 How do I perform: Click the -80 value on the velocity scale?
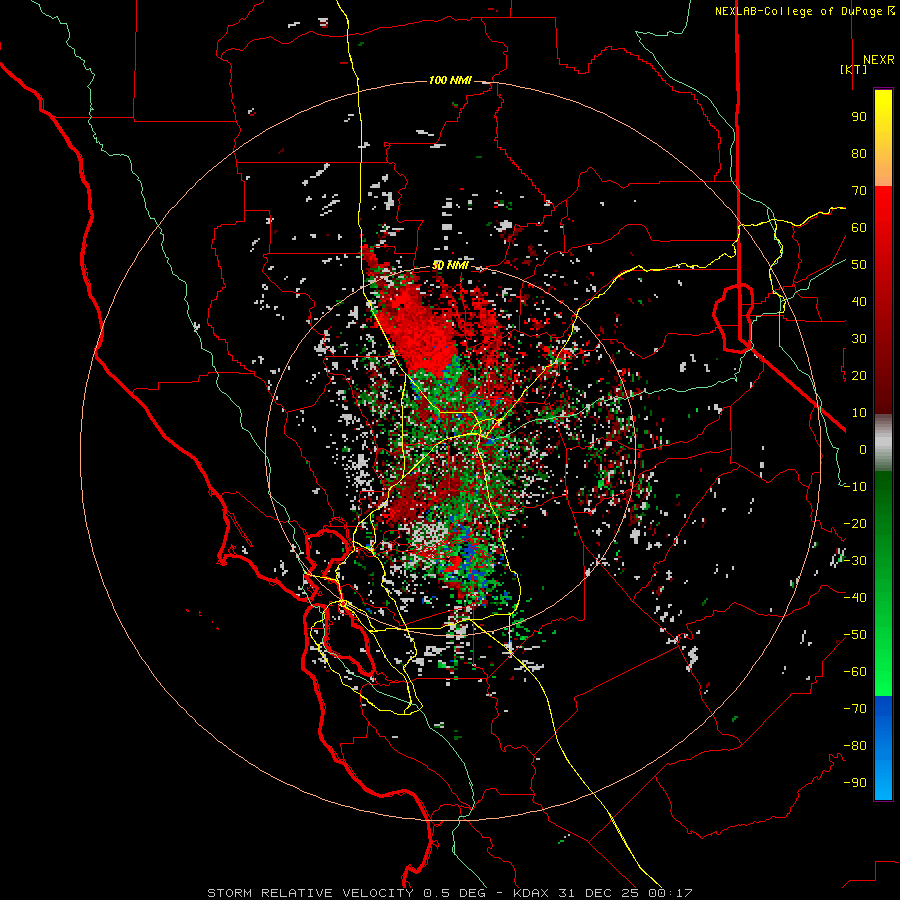(855, 746)
